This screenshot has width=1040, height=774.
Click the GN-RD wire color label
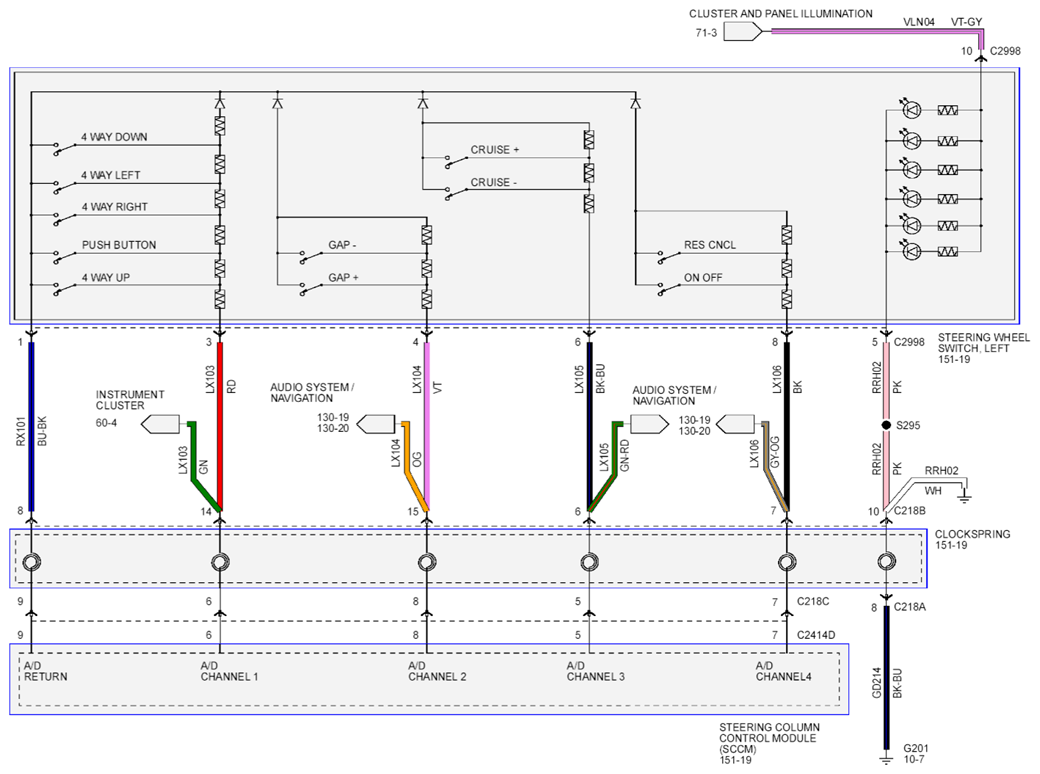pos(624,456)
